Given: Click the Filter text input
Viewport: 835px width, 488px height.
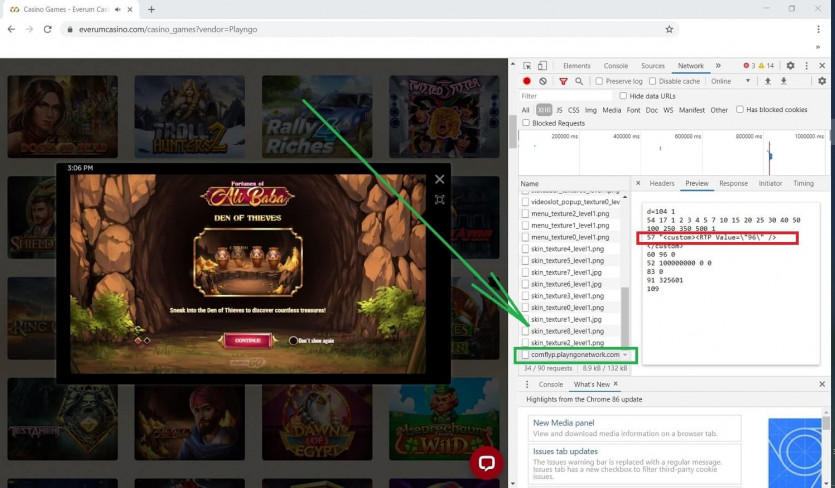Looking at the screenshot, I should (x=566, y=96).
